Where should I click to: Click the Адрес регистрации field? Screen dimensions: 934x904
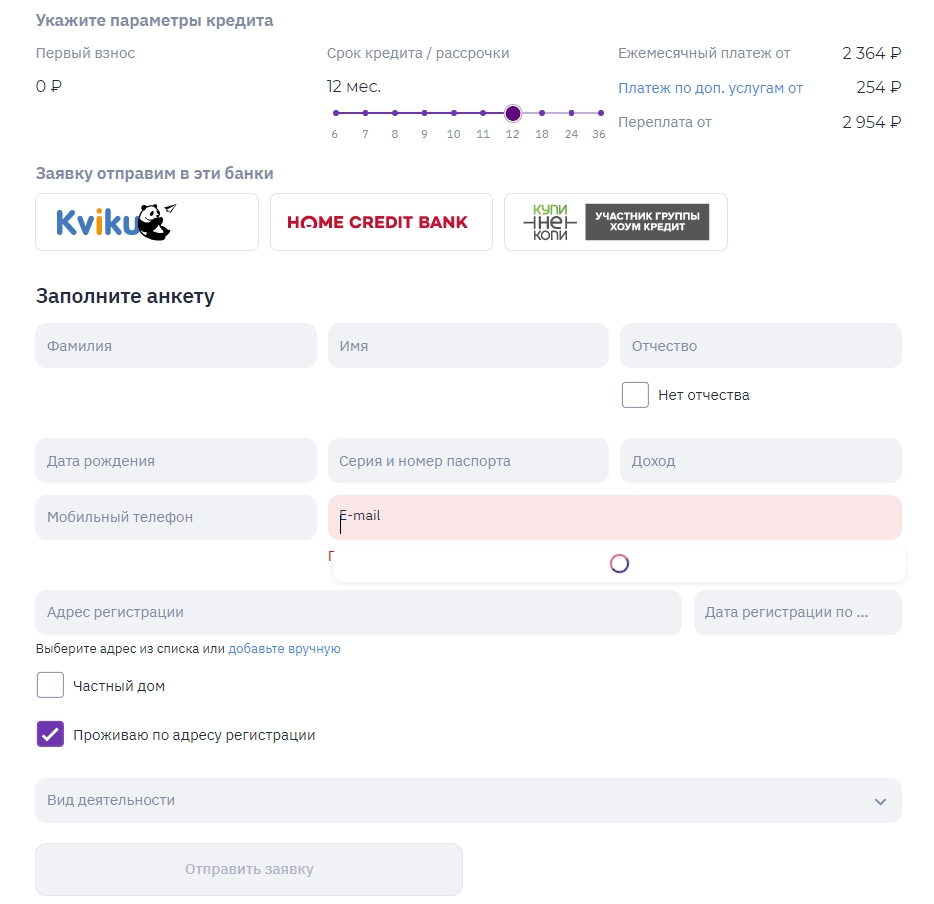[x=357, y=612]
